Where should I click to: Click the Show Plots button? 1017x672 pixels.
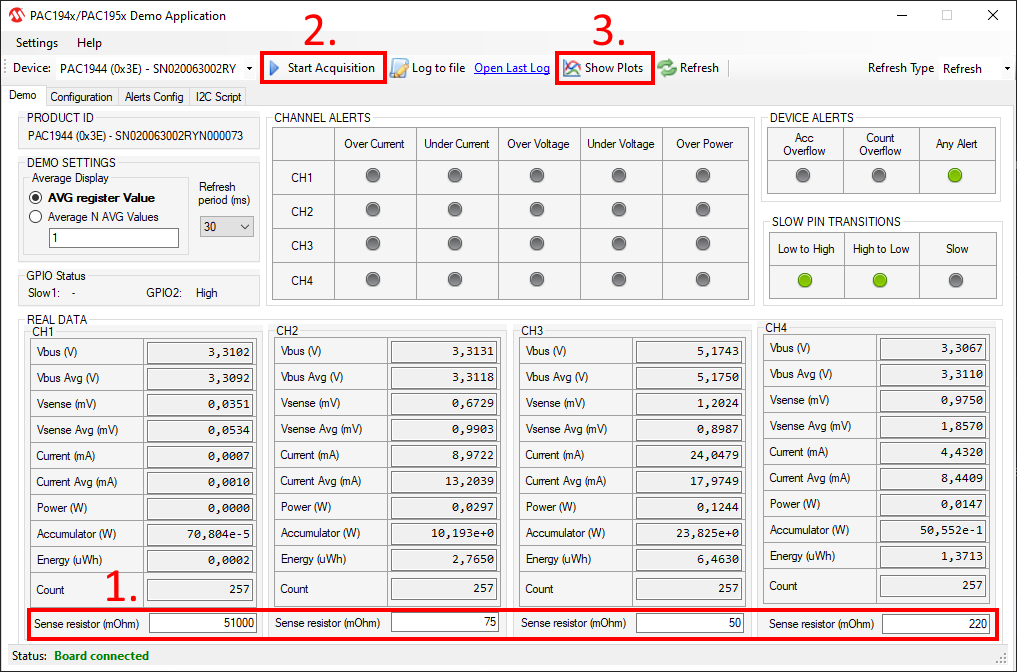click(604, 67)
